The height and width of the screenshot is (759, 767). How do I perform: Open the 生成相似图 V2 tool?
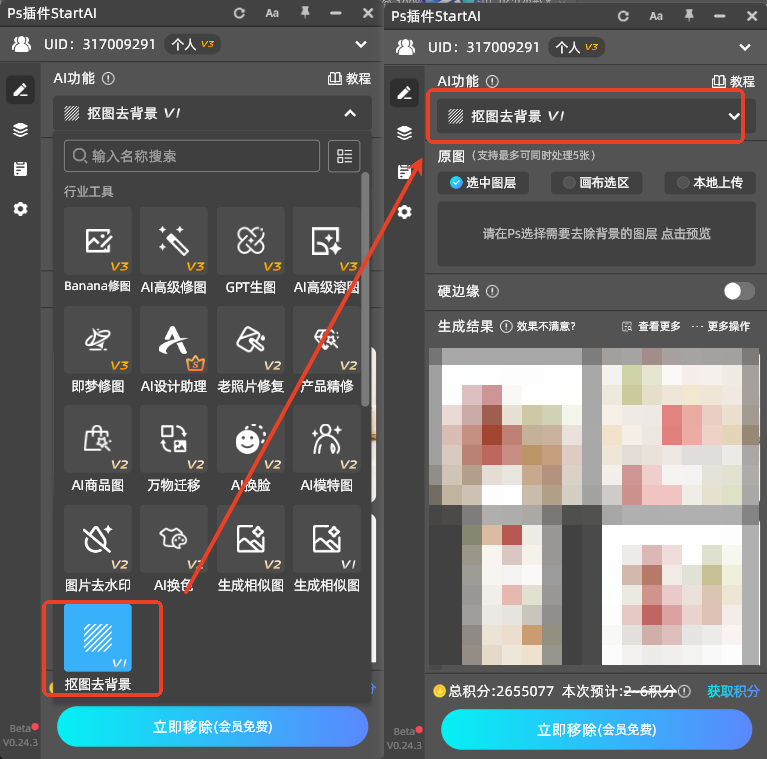pyautogui.click(x=250, y=549)
